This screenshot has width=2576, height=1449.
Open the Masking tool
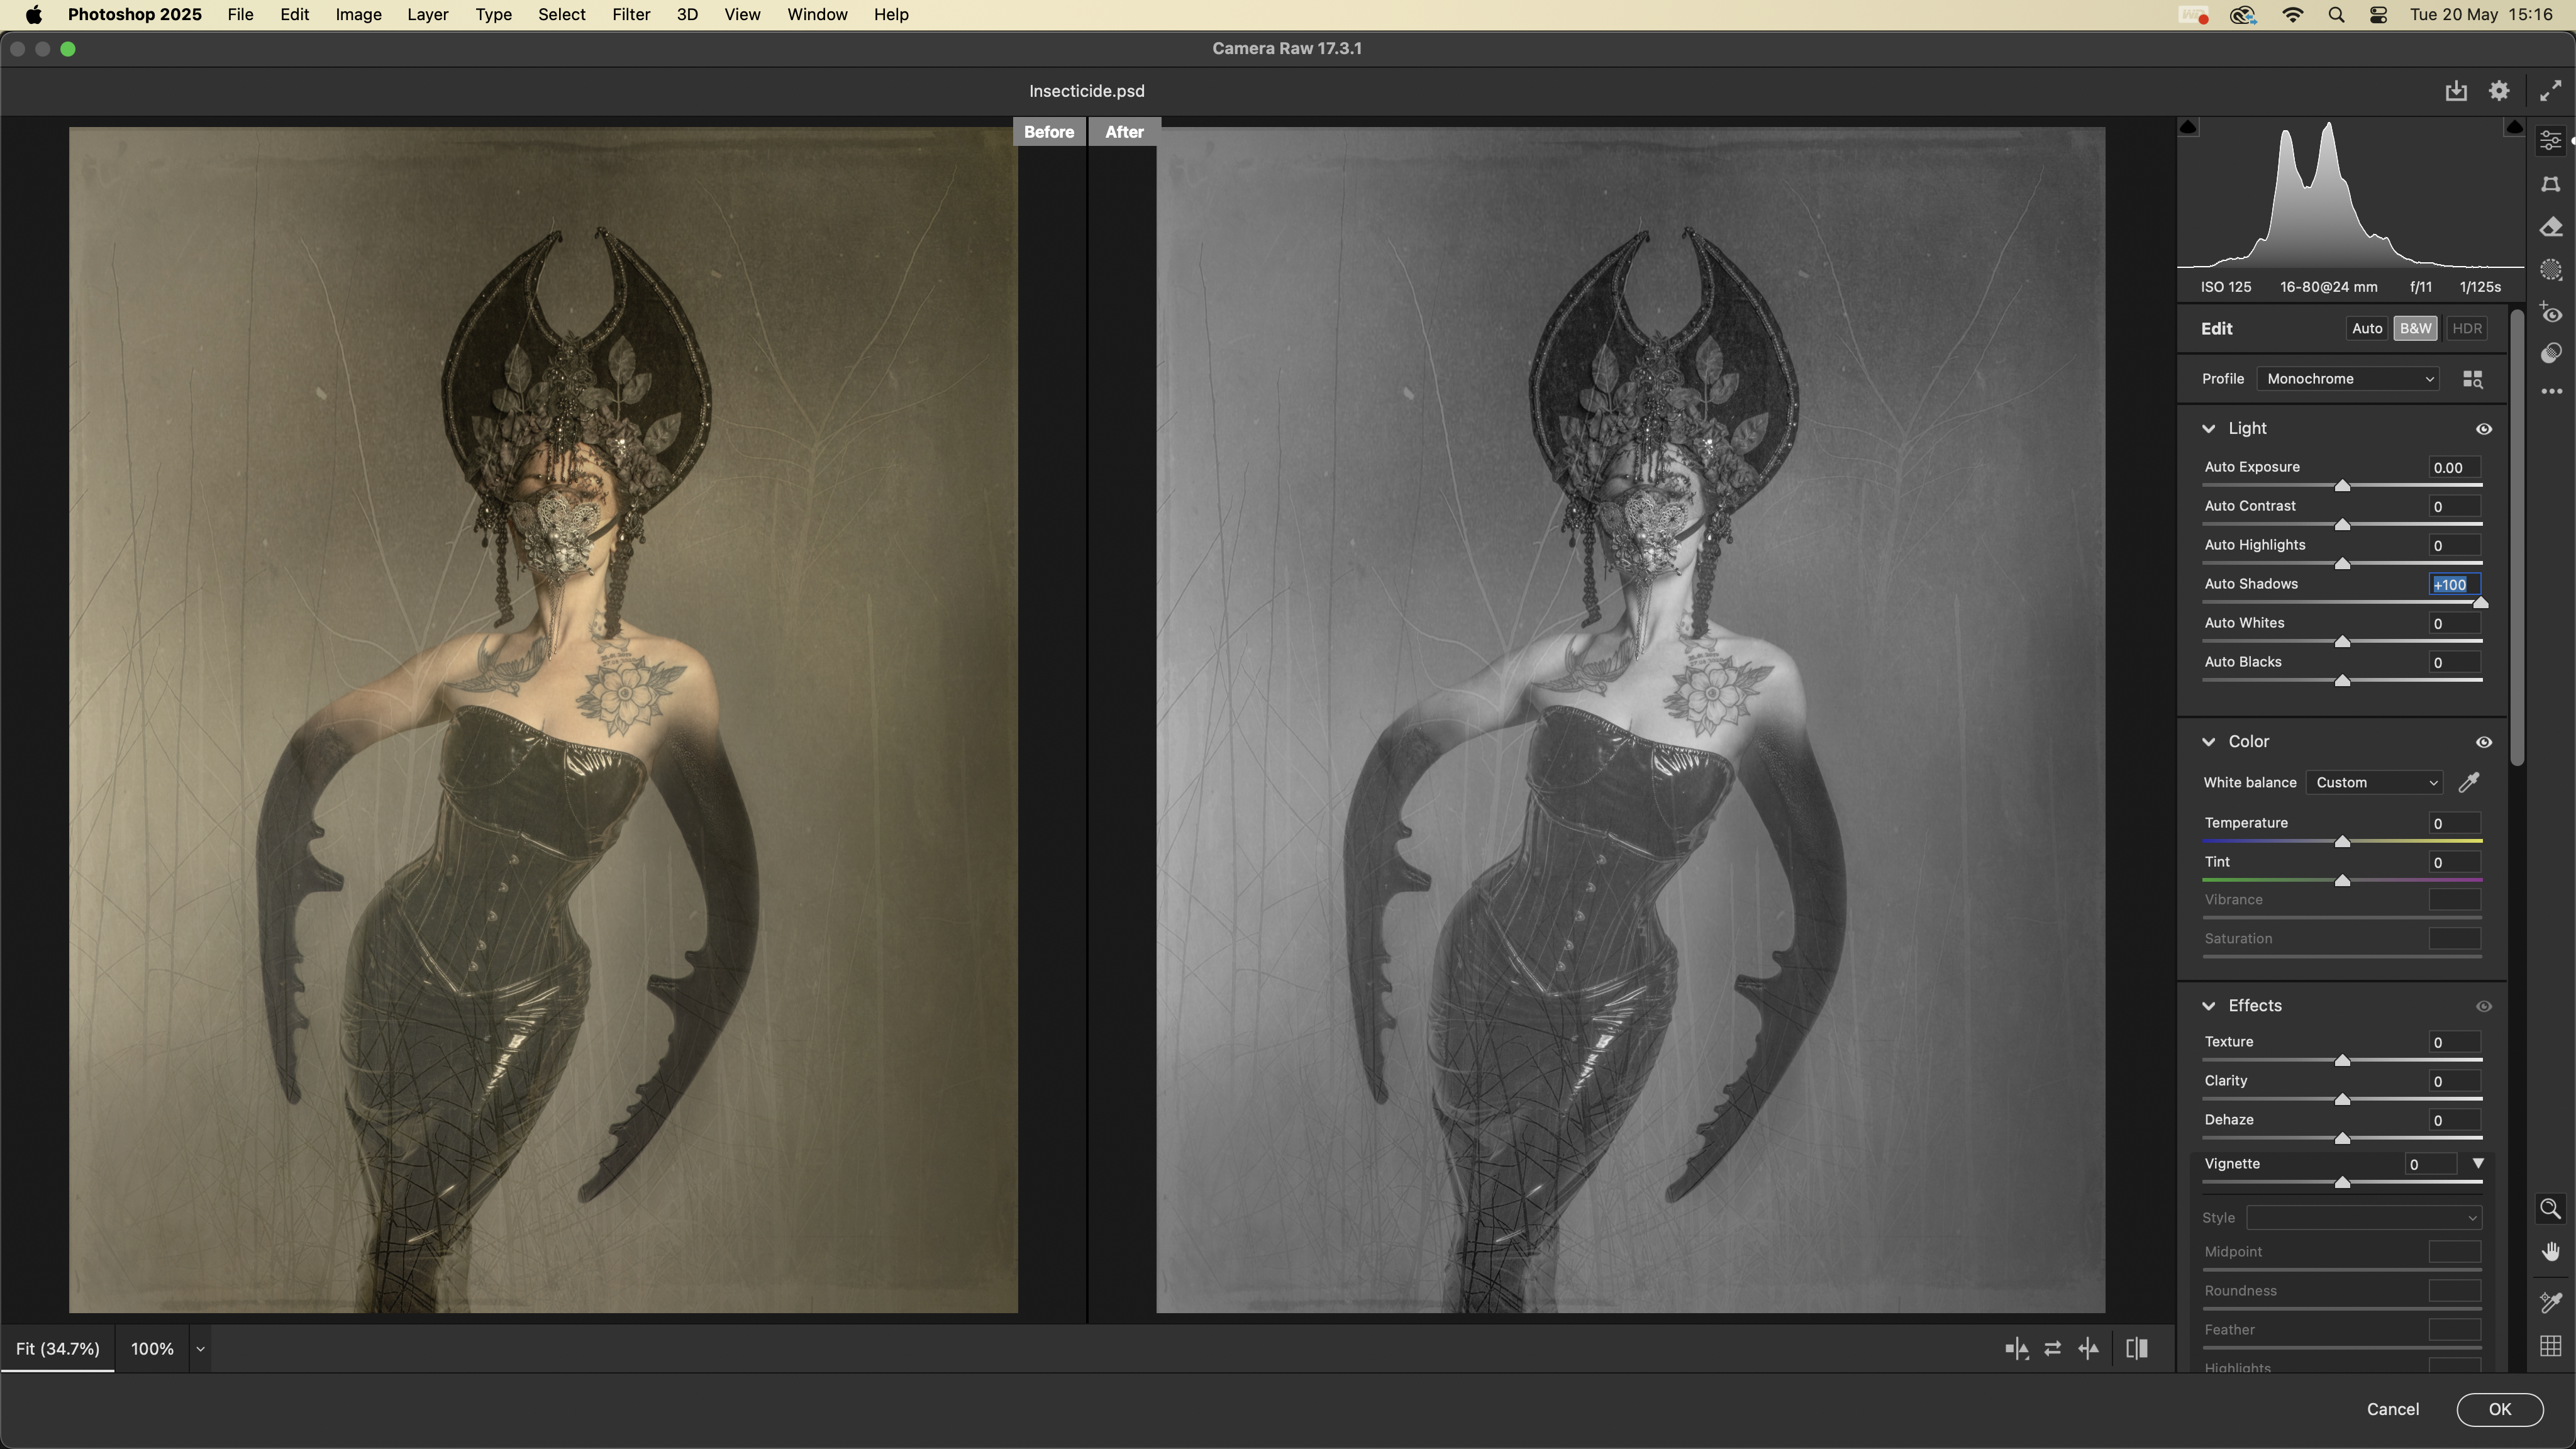pyautogui.click(x=2550, y=271)
